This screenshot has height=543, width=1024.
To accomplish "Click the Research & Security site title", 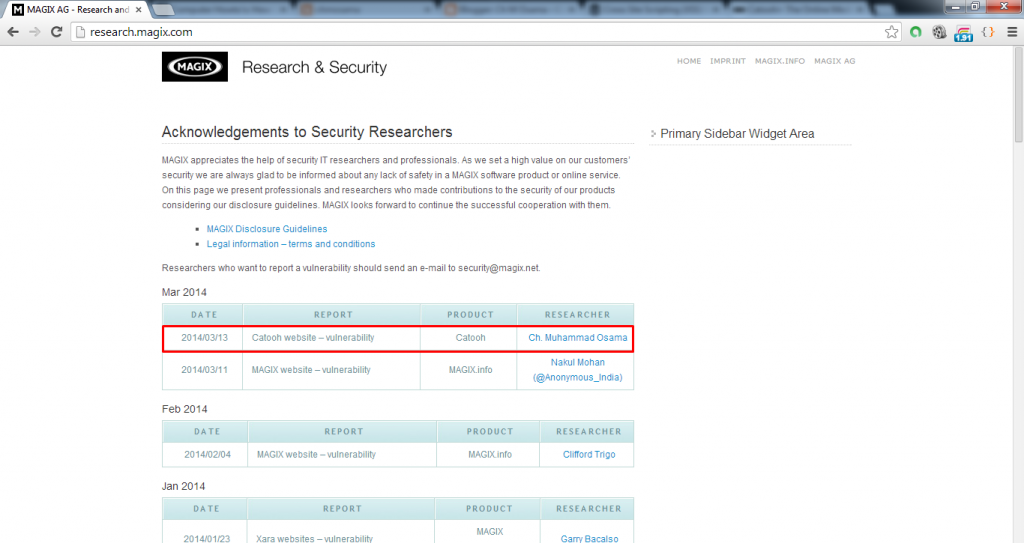I will point(314,67).
